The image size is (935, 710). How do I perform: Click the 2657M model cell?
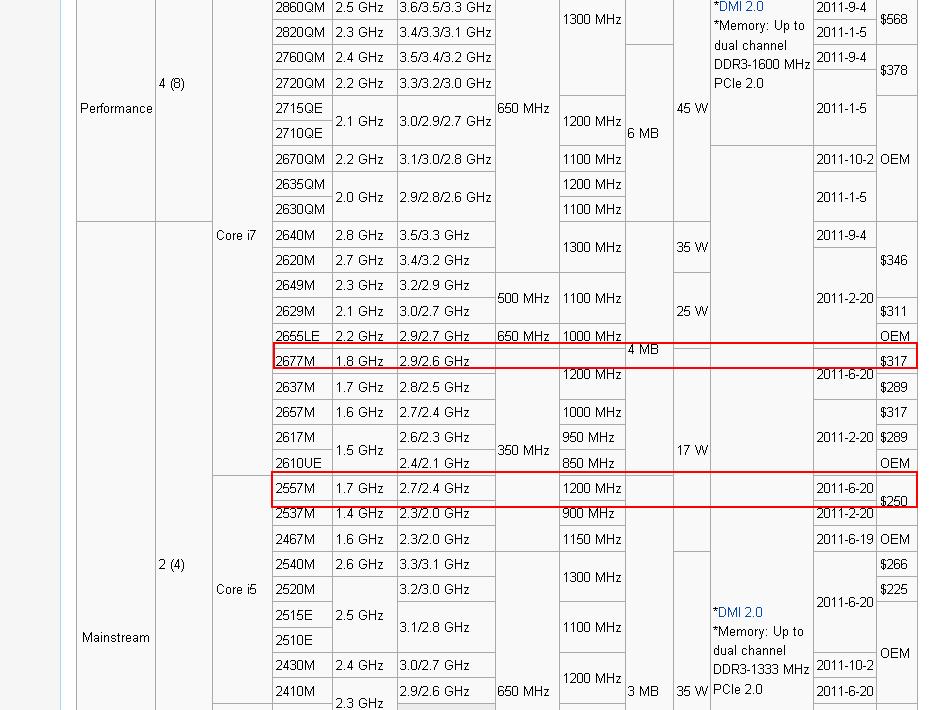click(302, 412)
